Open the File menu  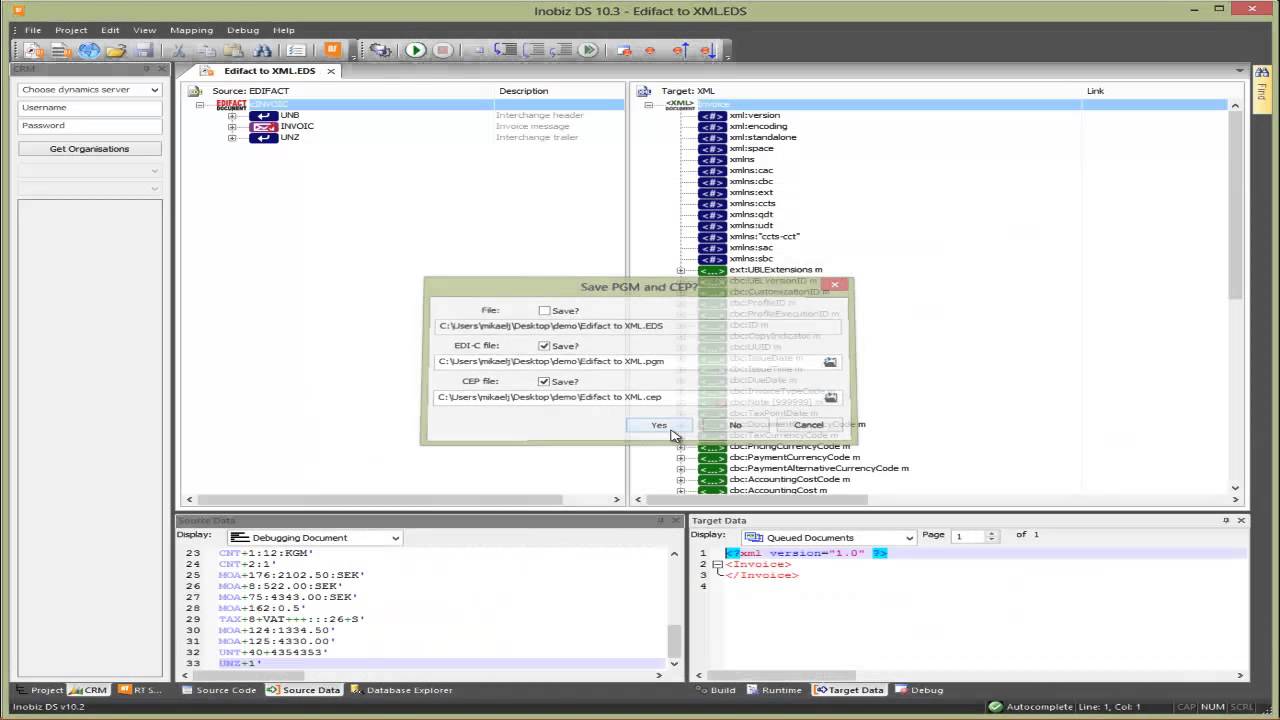pyautogui.click(x=33, y=30)
